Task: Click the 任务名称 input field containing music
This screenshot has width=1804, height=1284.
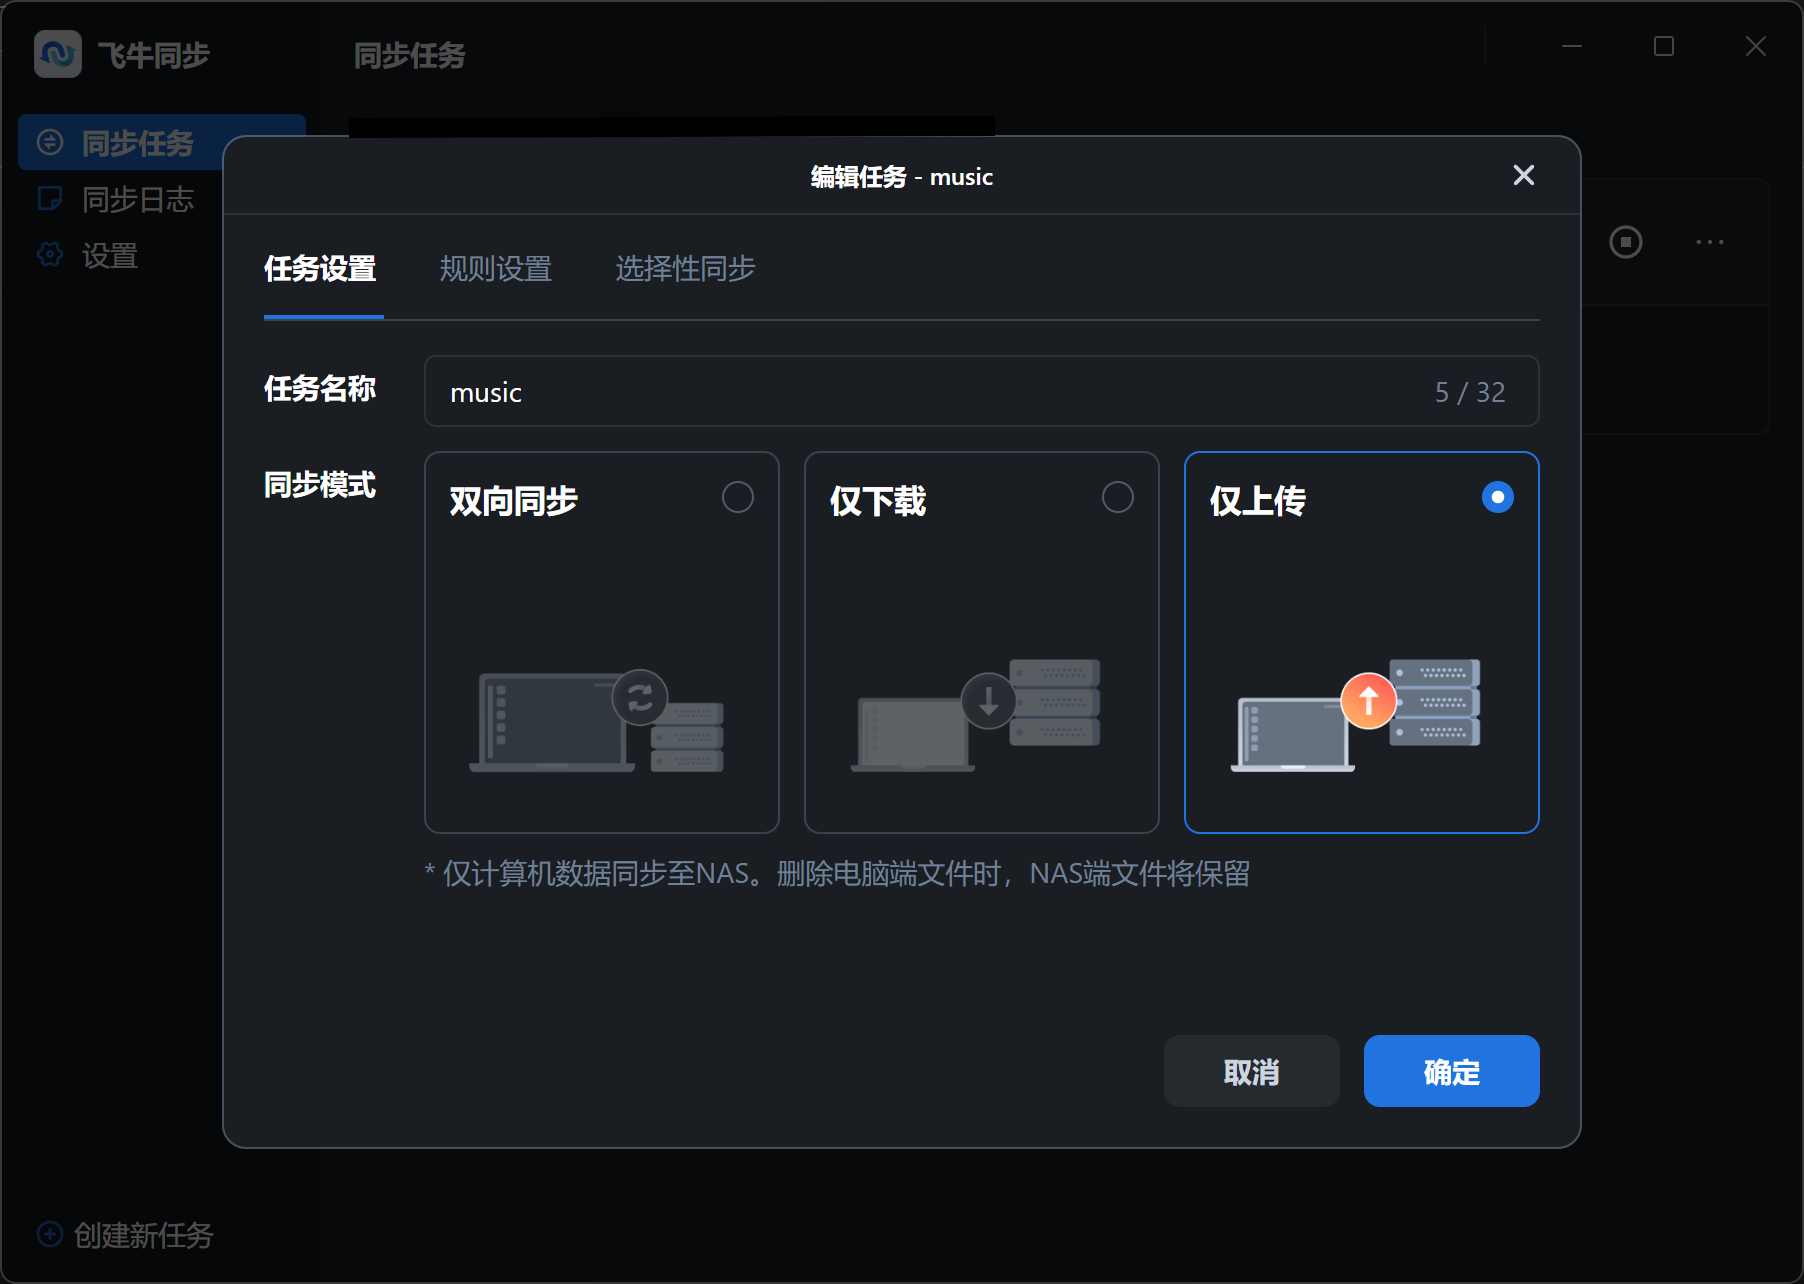Action: click(x=982, y=391)
